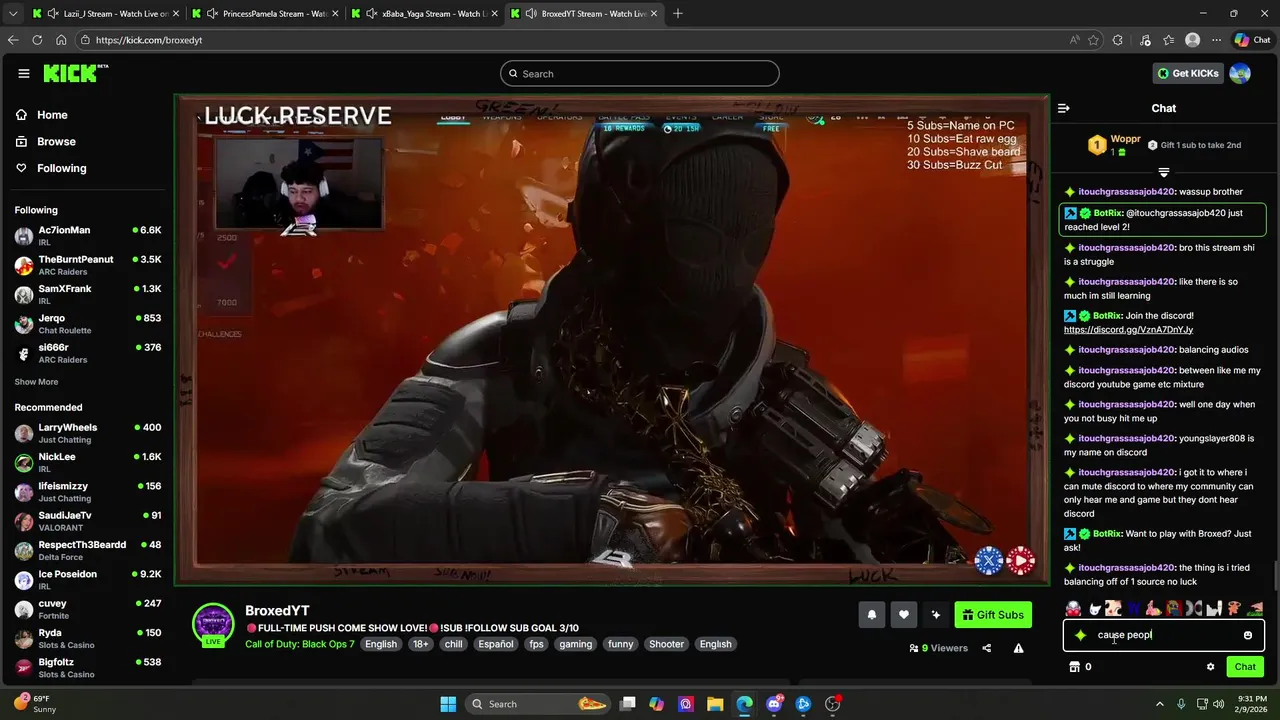Open Jerqo channel
Screen dimensions: 1280x720
click(88, 324)
